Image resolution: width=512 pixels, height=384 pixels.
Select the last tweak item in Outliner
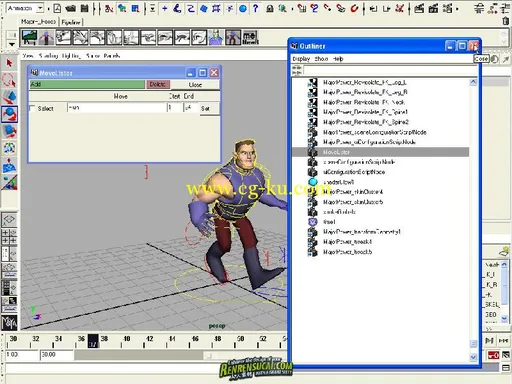pyautogui.click(x=347, y=252)
